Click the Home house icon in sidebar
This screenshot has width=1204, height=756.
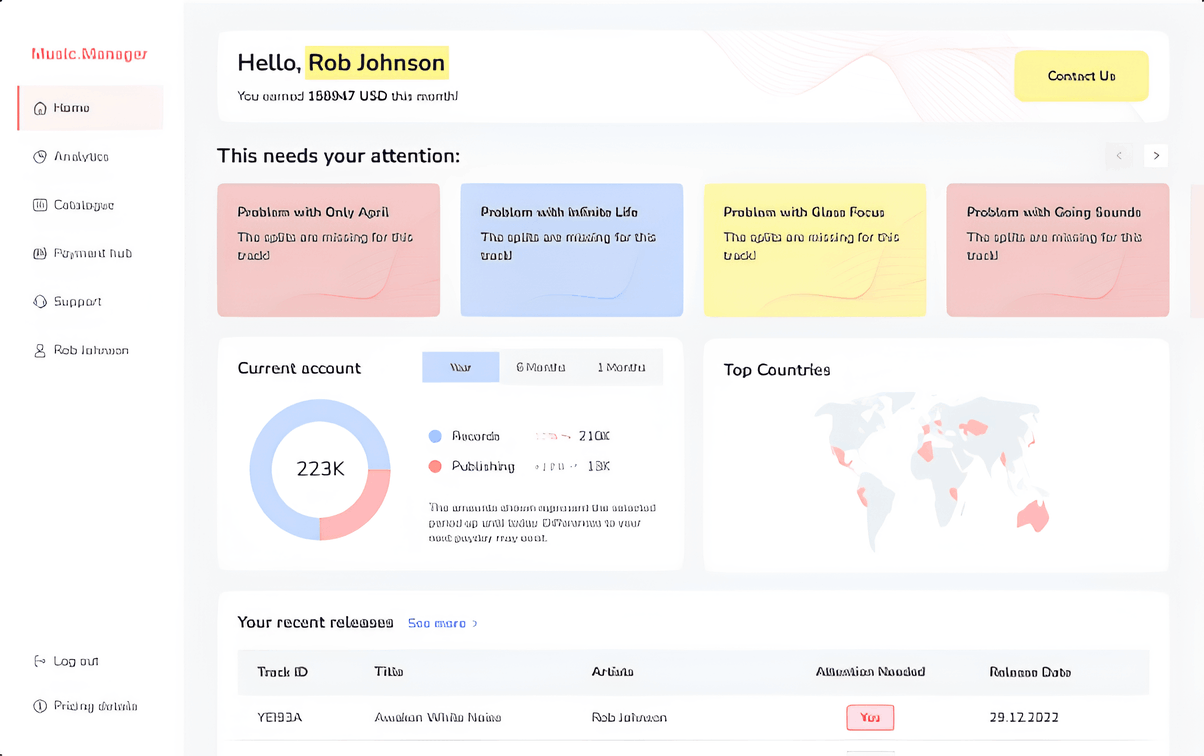tap(40, 108)
